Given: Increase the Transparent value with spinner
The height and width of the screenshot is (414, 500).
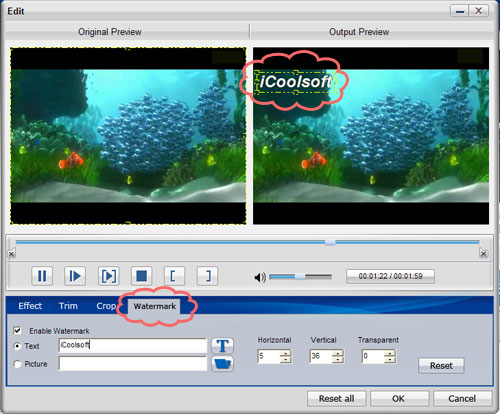Looking at the screenshot, I should (389, 353).
